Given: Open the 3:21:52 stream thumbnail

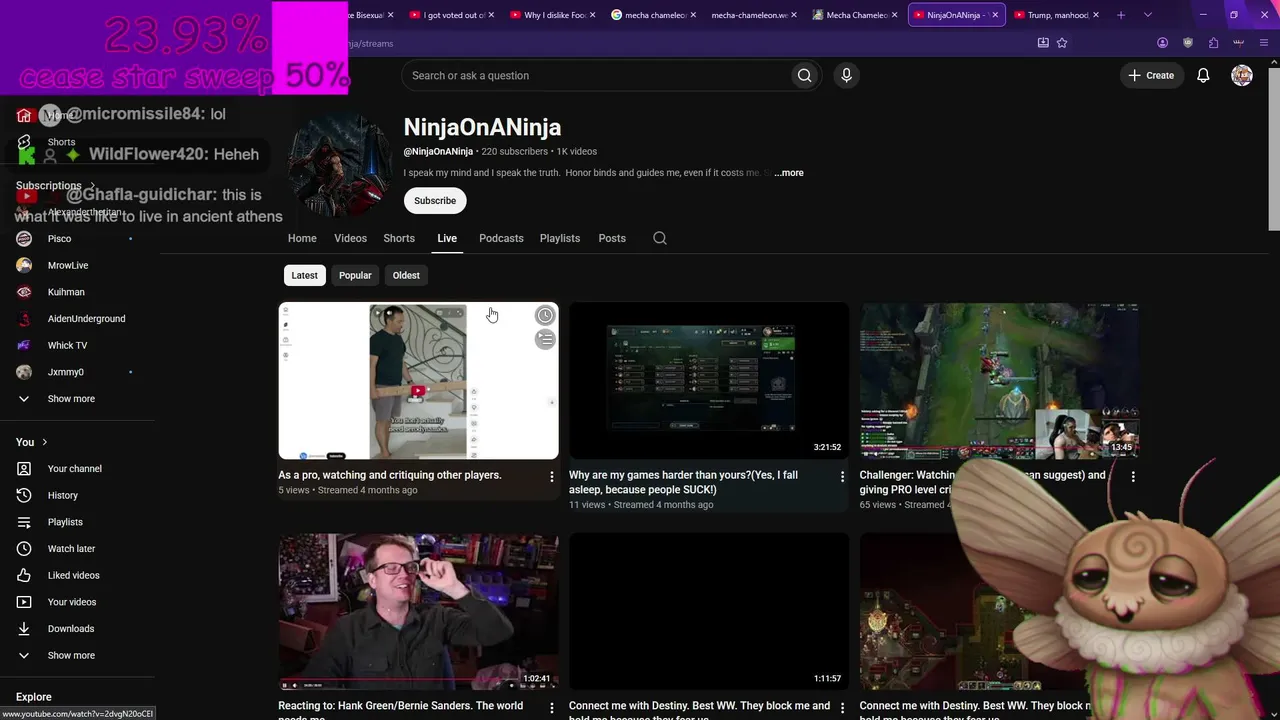Looking at the screenshot, I should click(x=709, y=381).
